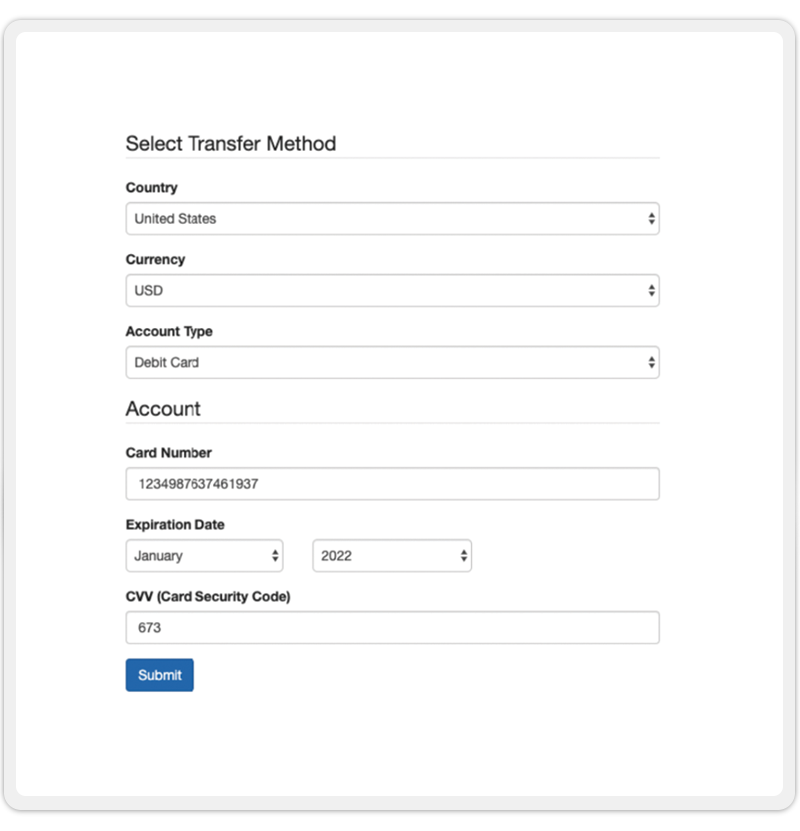The height and width of the screenshot is (831, 800).
Task: Click the Expiration Date label
Action: [x=175, y=525]
